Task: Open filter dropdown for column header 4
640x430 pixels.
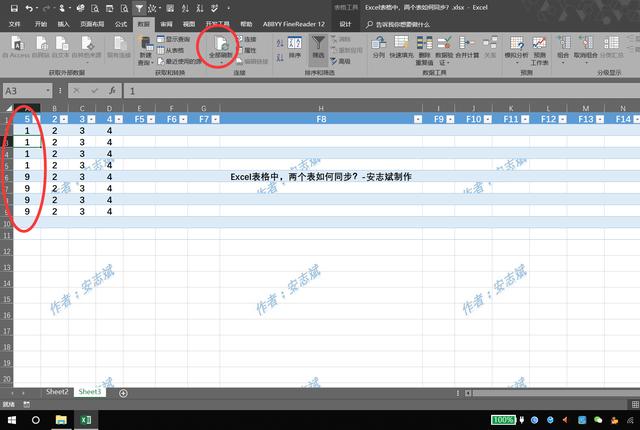Action: pos(119,119)
